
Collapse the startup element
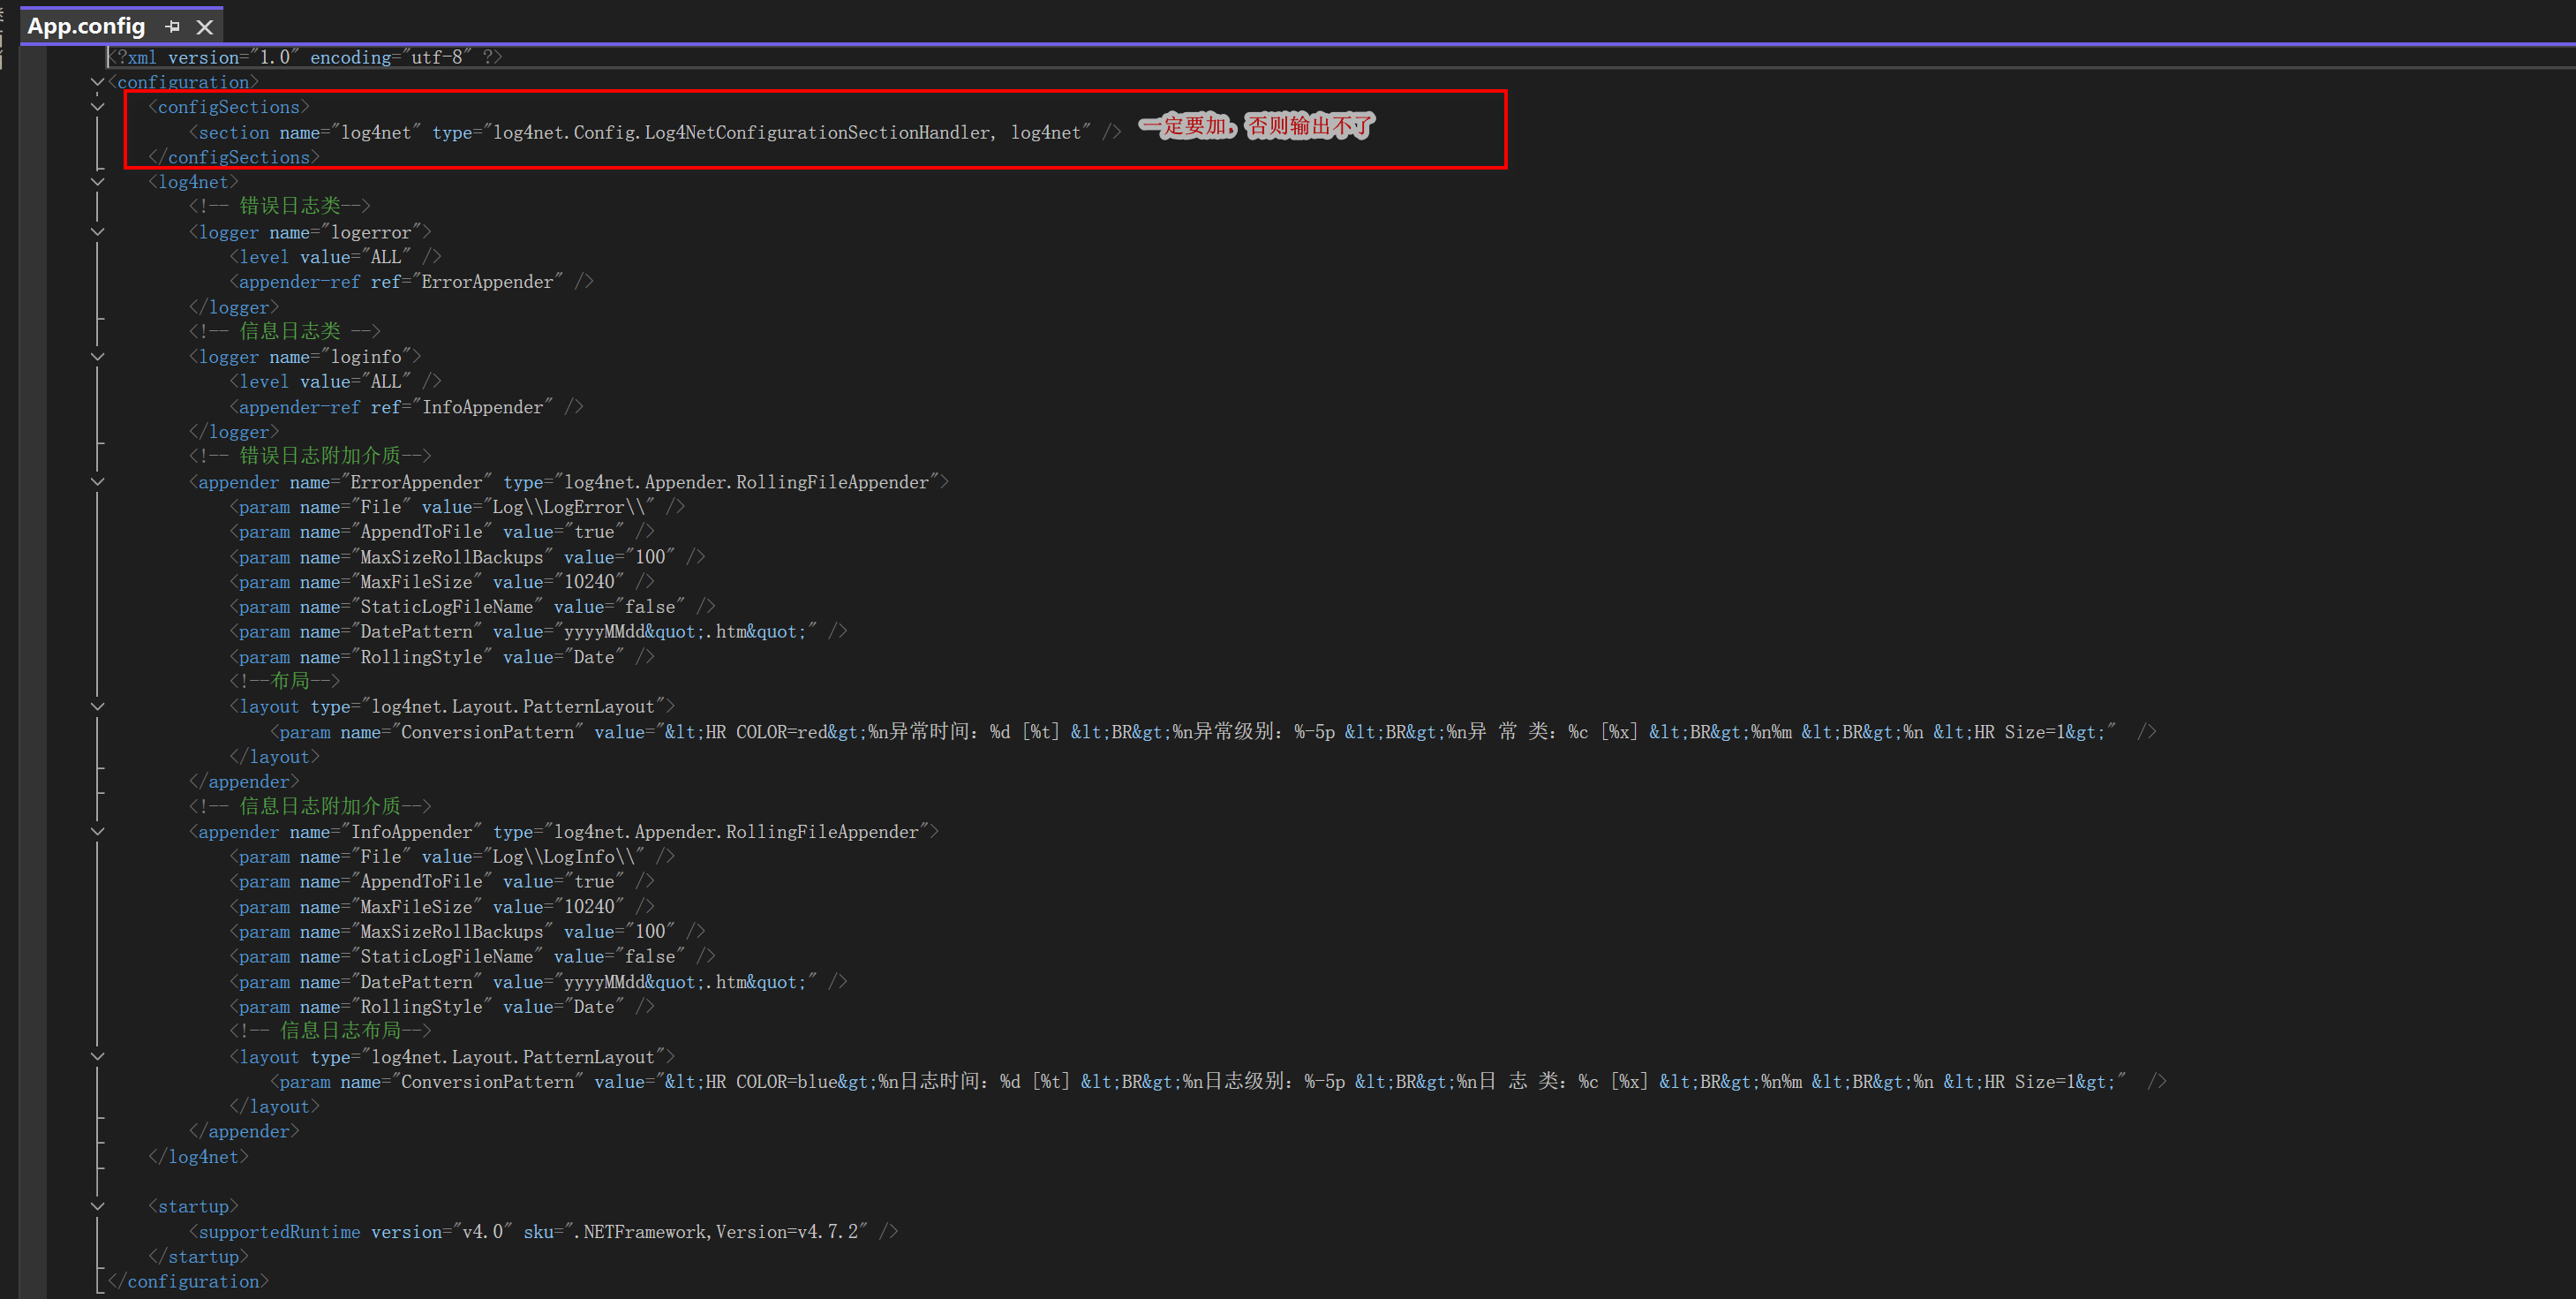click(x=97, y=1207)
